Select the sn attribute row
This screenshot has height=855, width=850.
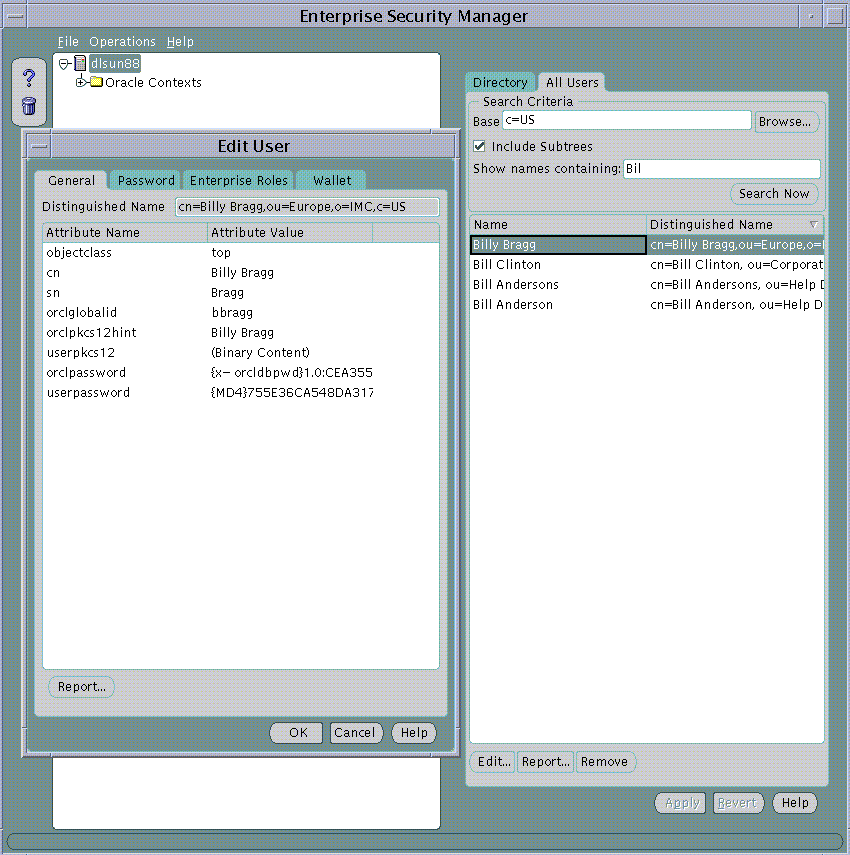pyautogui.click(x=240, y=293)
